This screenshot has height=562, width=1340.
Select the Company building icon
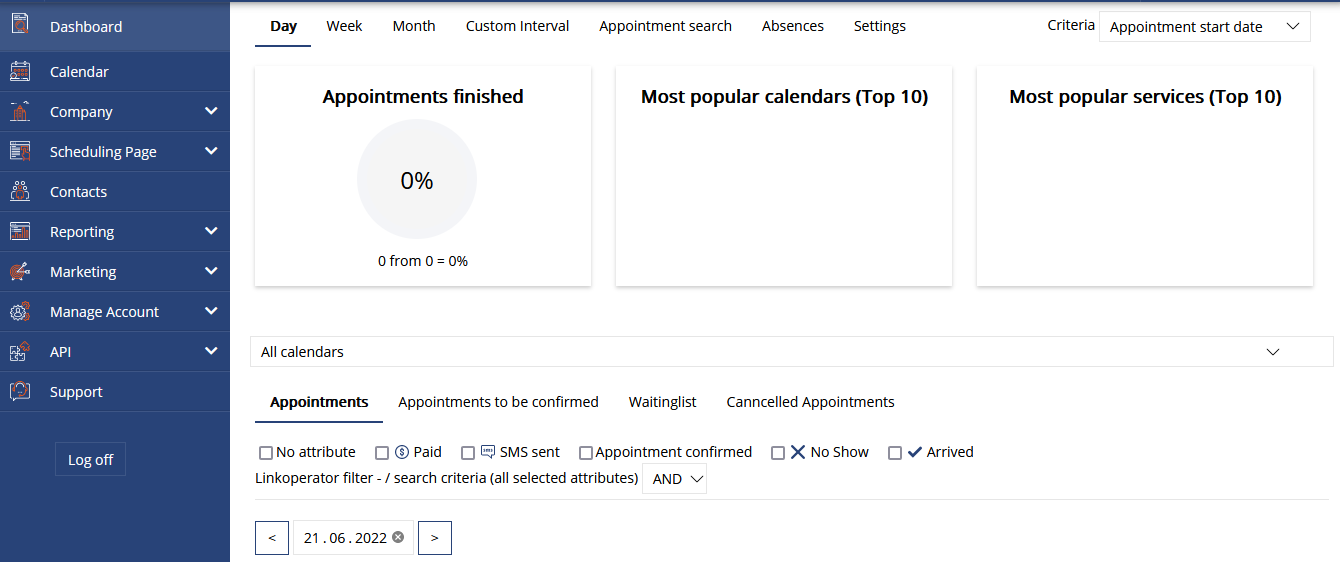click(x=20, y=112)
